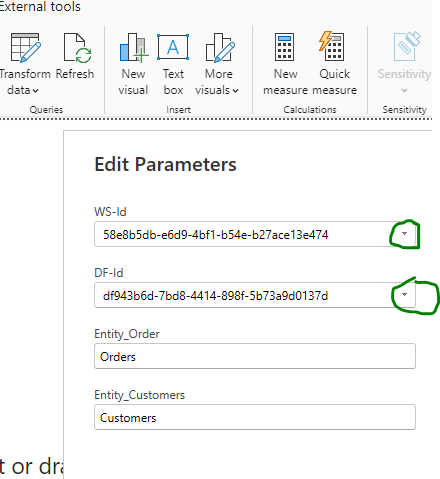Open the External tools ribbon tab
The height and width of the screenshot is (479, 440).
coord(40,6)
